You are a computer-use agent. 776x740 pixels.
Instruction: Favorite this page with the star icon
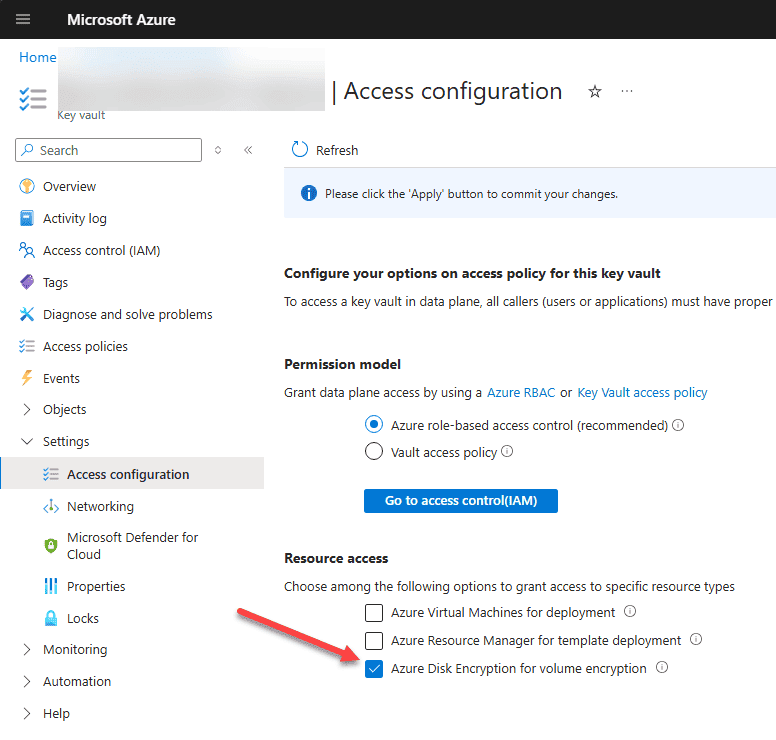(595, 92)
